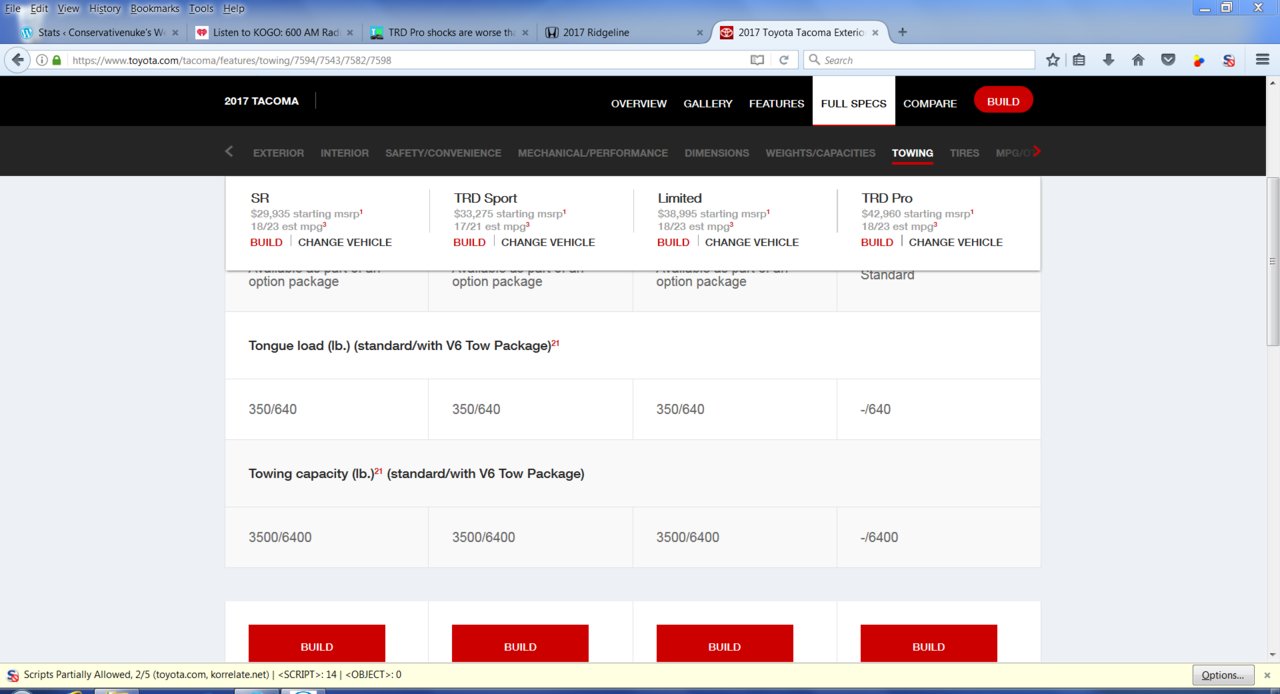Viewport: 1280px width, 694px height.
Task: Close the 2017 Ridgeline tab
Action: click(700, 32)
